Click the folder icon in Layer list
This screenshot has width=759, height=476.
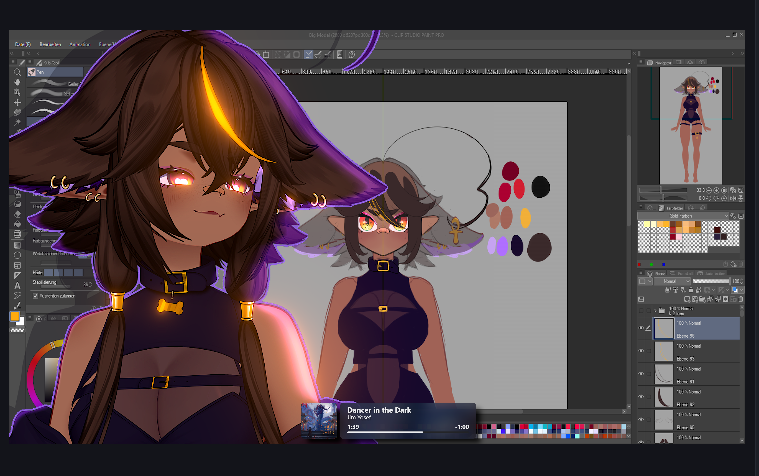[x=662, y=310]
